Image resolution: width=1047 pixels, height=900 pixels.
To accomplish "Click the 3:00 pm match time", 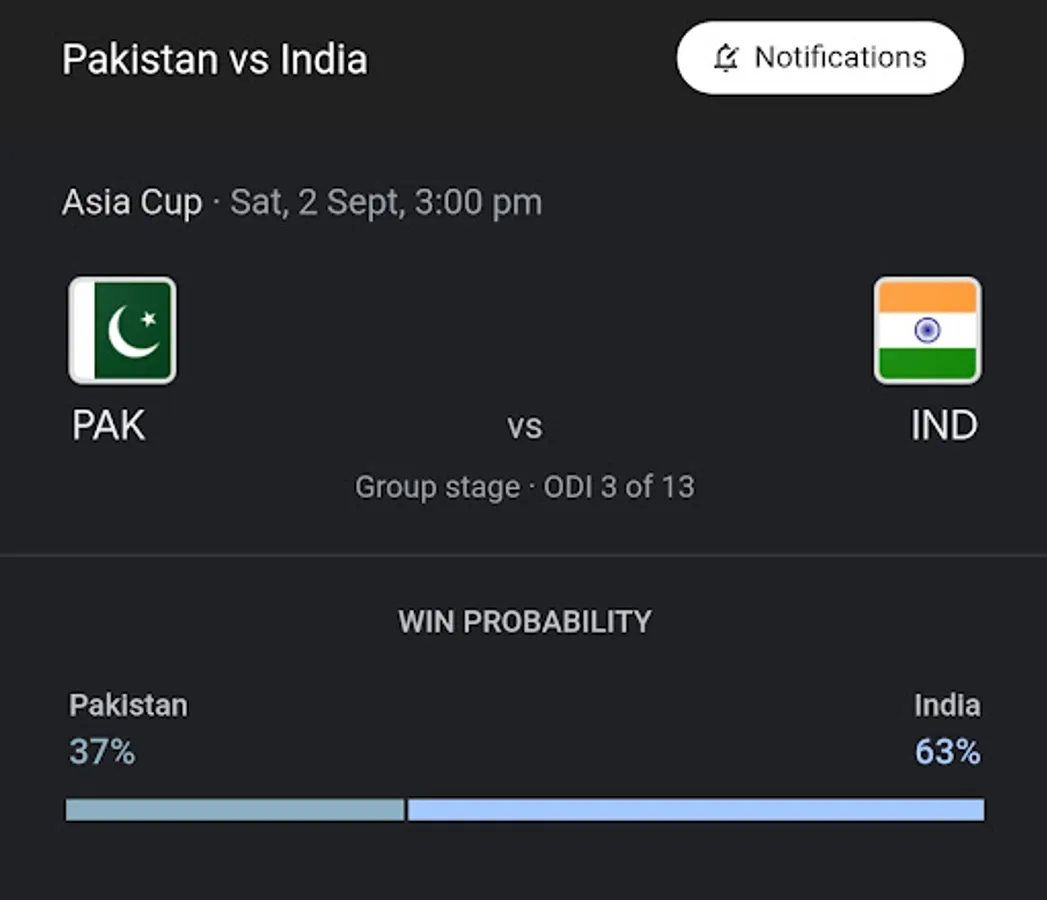I will 478,203.
